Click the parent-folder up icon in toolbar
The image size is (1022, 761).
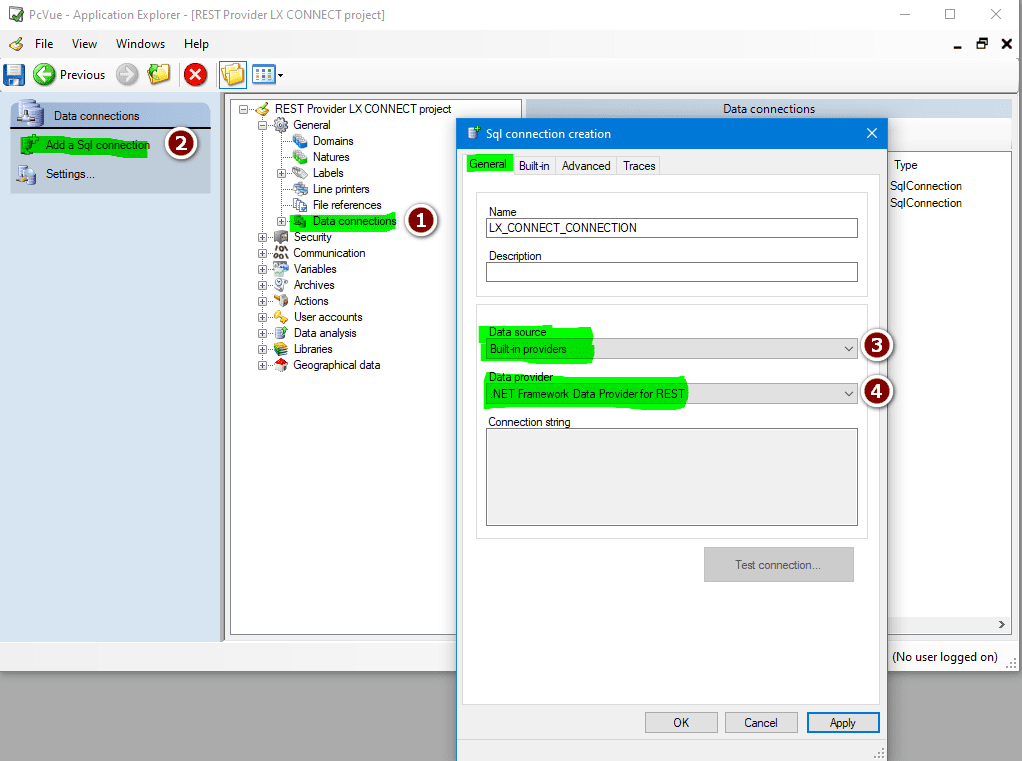point(158,74)
